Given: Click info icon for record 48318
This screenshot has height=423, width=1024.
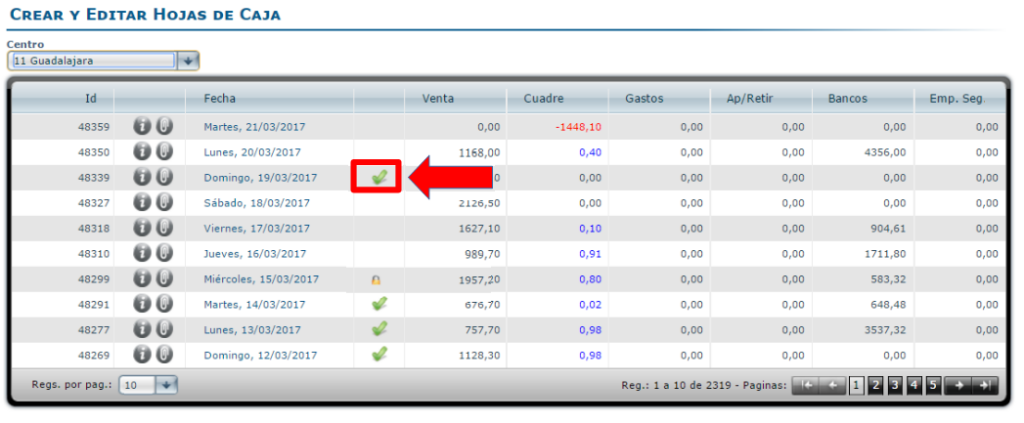Looking at the screenshot, I should click(x=143, y=227).
